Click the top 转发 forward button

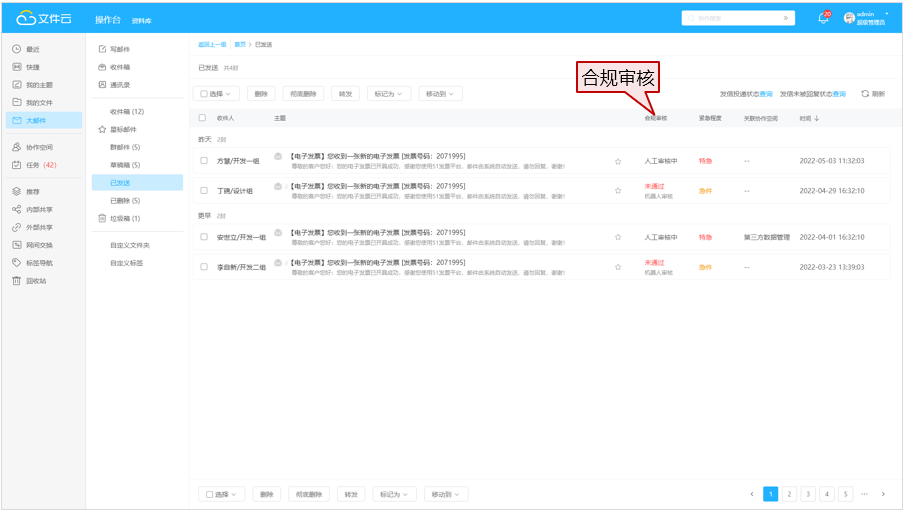coord(345,93)
